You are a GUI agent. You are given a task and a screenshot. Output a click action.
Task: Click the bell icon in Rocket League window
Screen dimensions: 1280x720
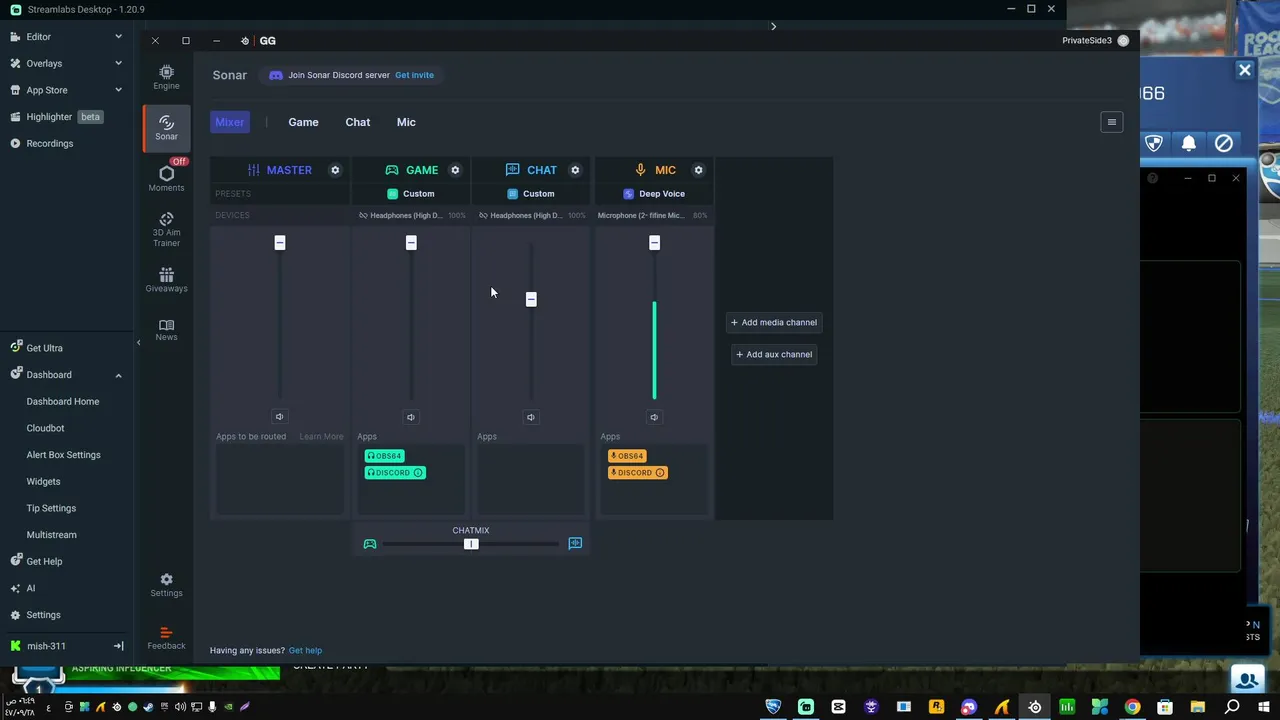(1189, 143)
